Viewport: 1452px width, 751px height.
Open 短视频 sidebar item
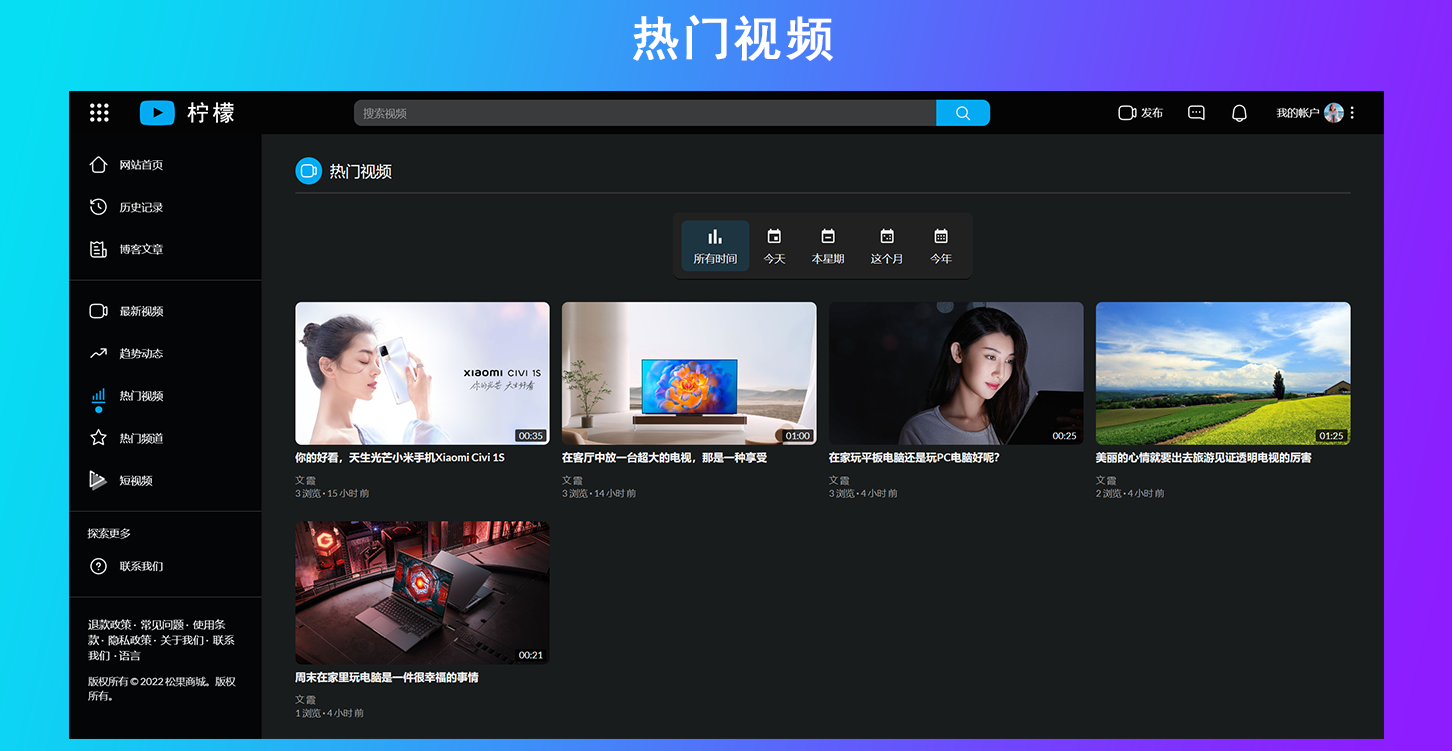pos(136,480)
